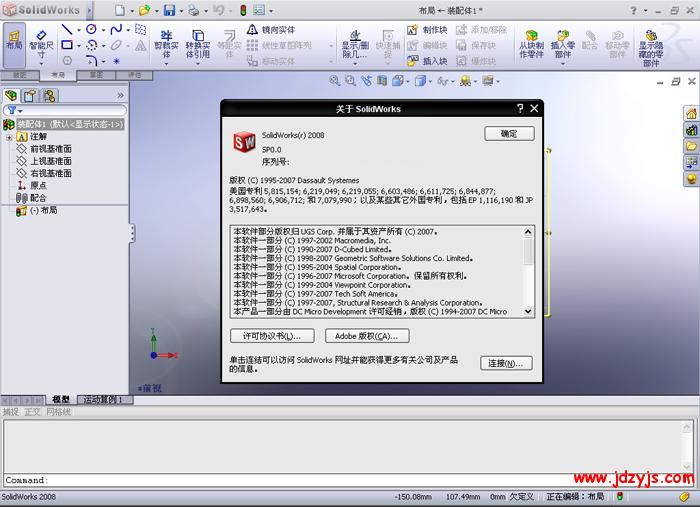Viewport: 700px width, 507px height.
Task: Open the PropertyManager tab icon
Action: coord(30,96)
